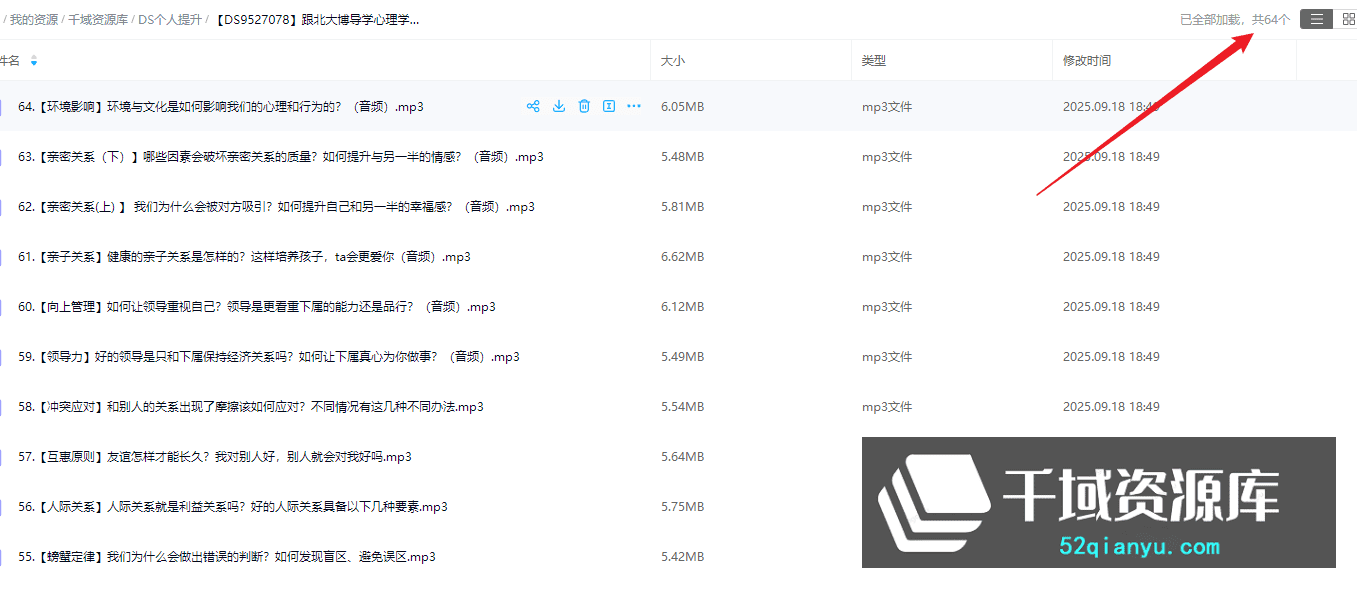This screenshot has height=599, width=1357.
Task: Click the 5.42MB size cell
Action: pos(683,557)
